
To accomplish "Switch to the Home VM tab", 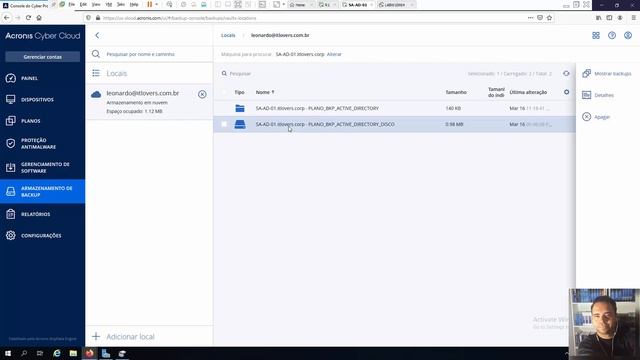I will tap(300, 5).
